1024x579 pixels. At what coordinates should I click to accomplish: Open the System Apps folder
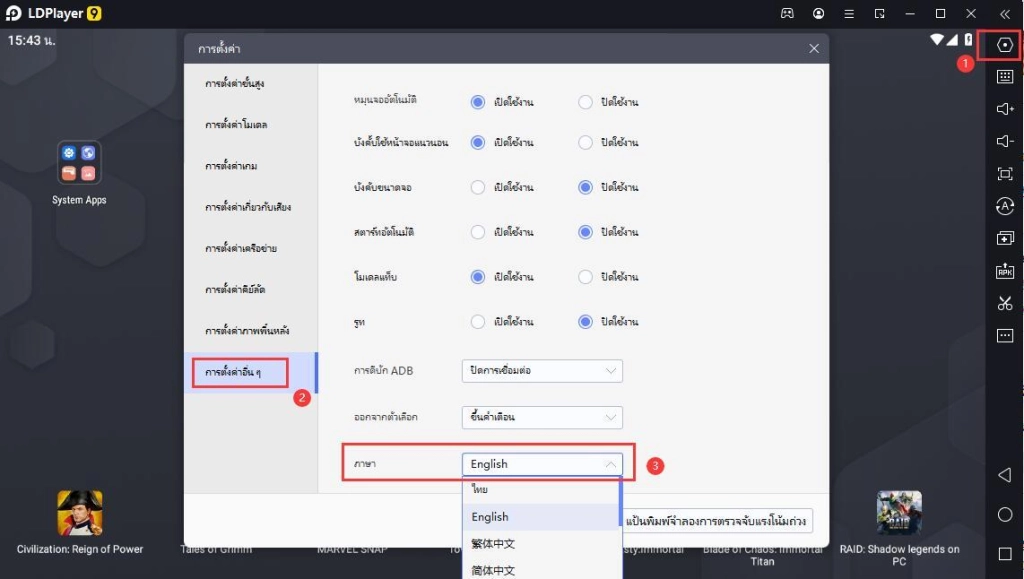79,163
